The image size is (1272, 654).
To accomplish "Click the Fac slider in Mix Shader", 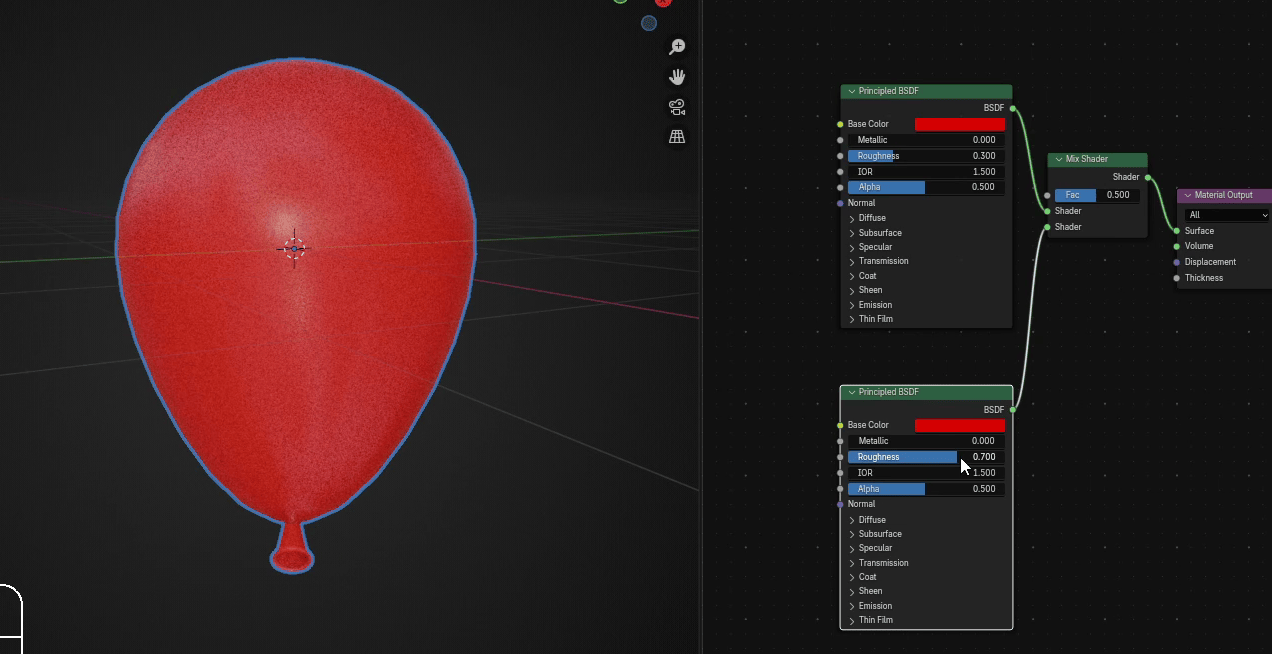I will click(x=1097, y=195).
